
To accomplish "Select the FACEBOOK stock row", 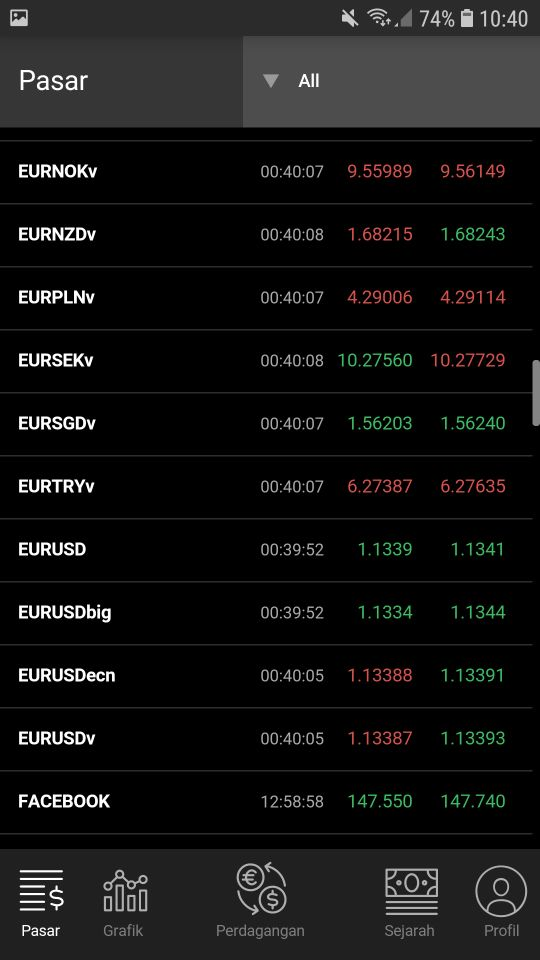I will coord(266,801).
